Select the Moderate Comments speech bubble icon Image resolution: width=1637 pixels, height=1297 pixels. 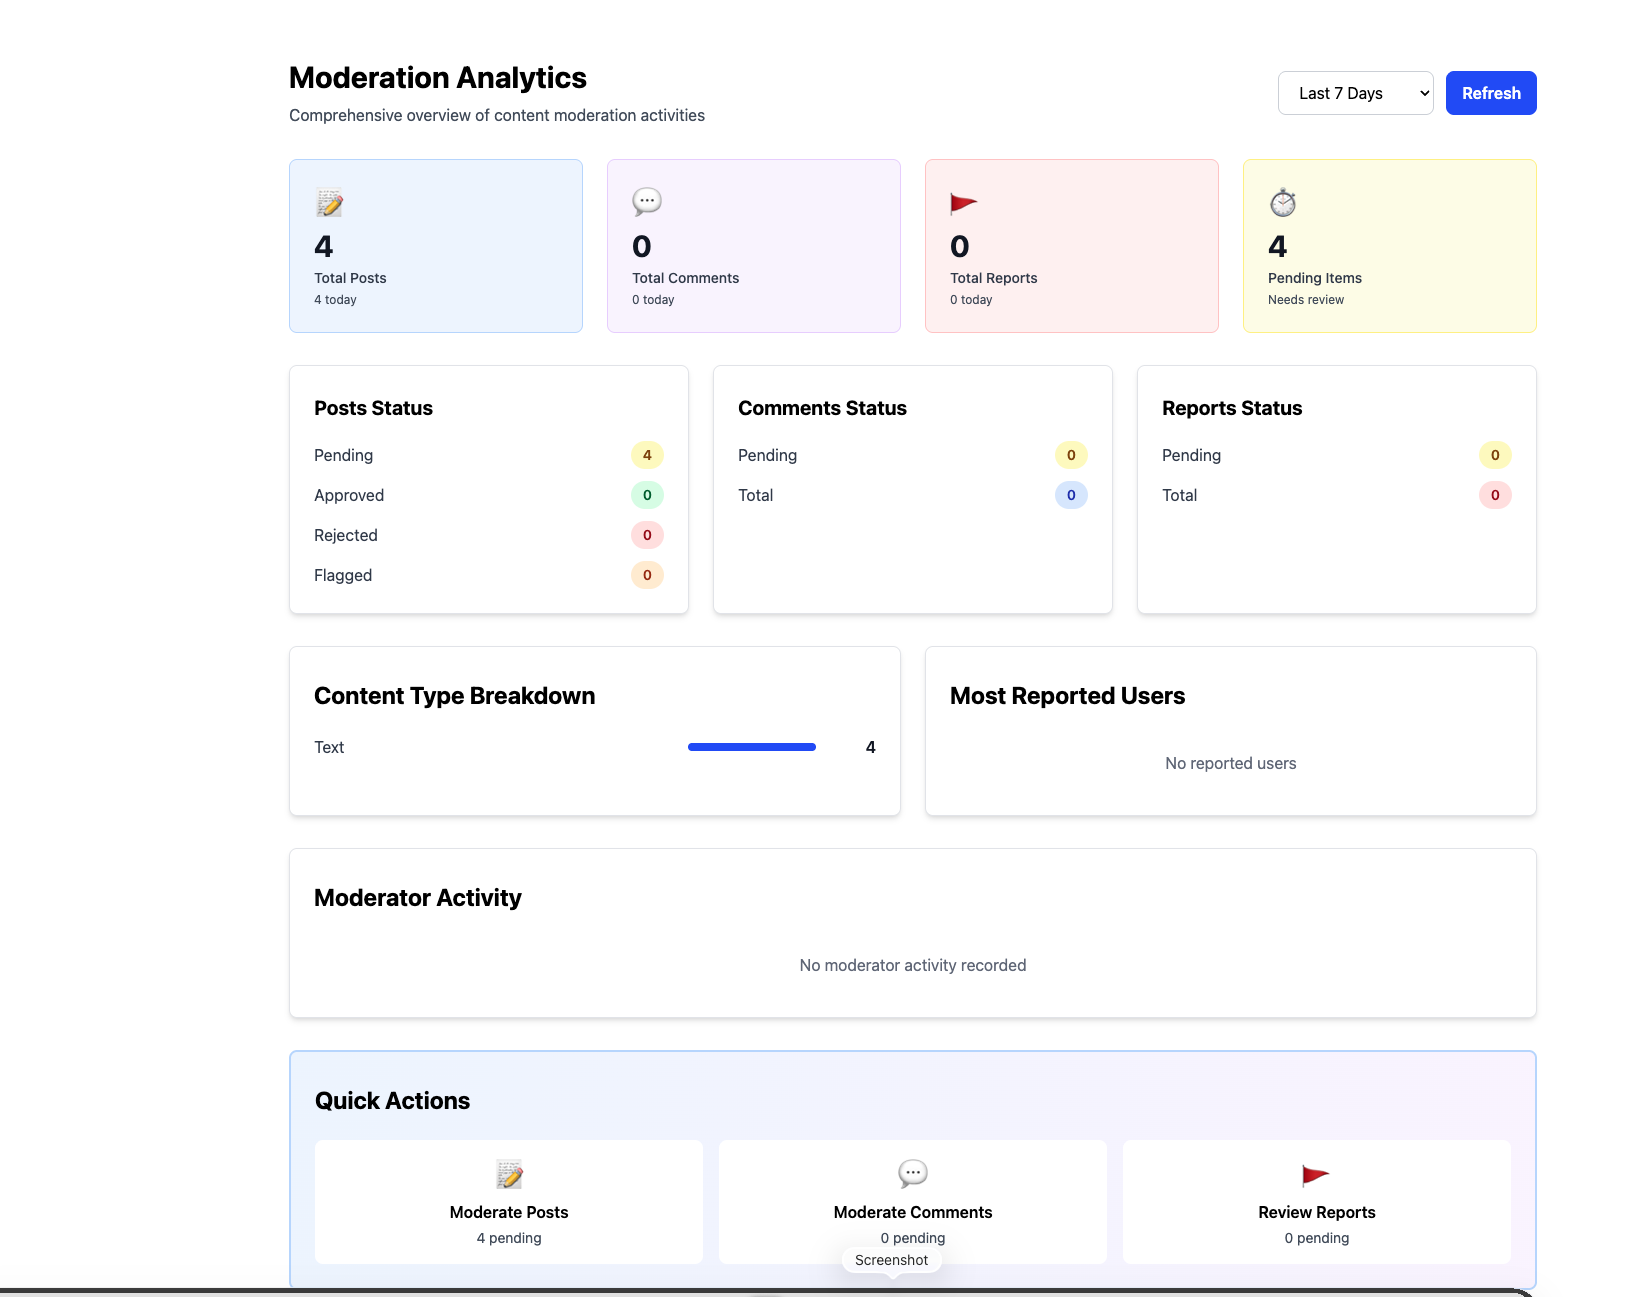coord(912,1174)
